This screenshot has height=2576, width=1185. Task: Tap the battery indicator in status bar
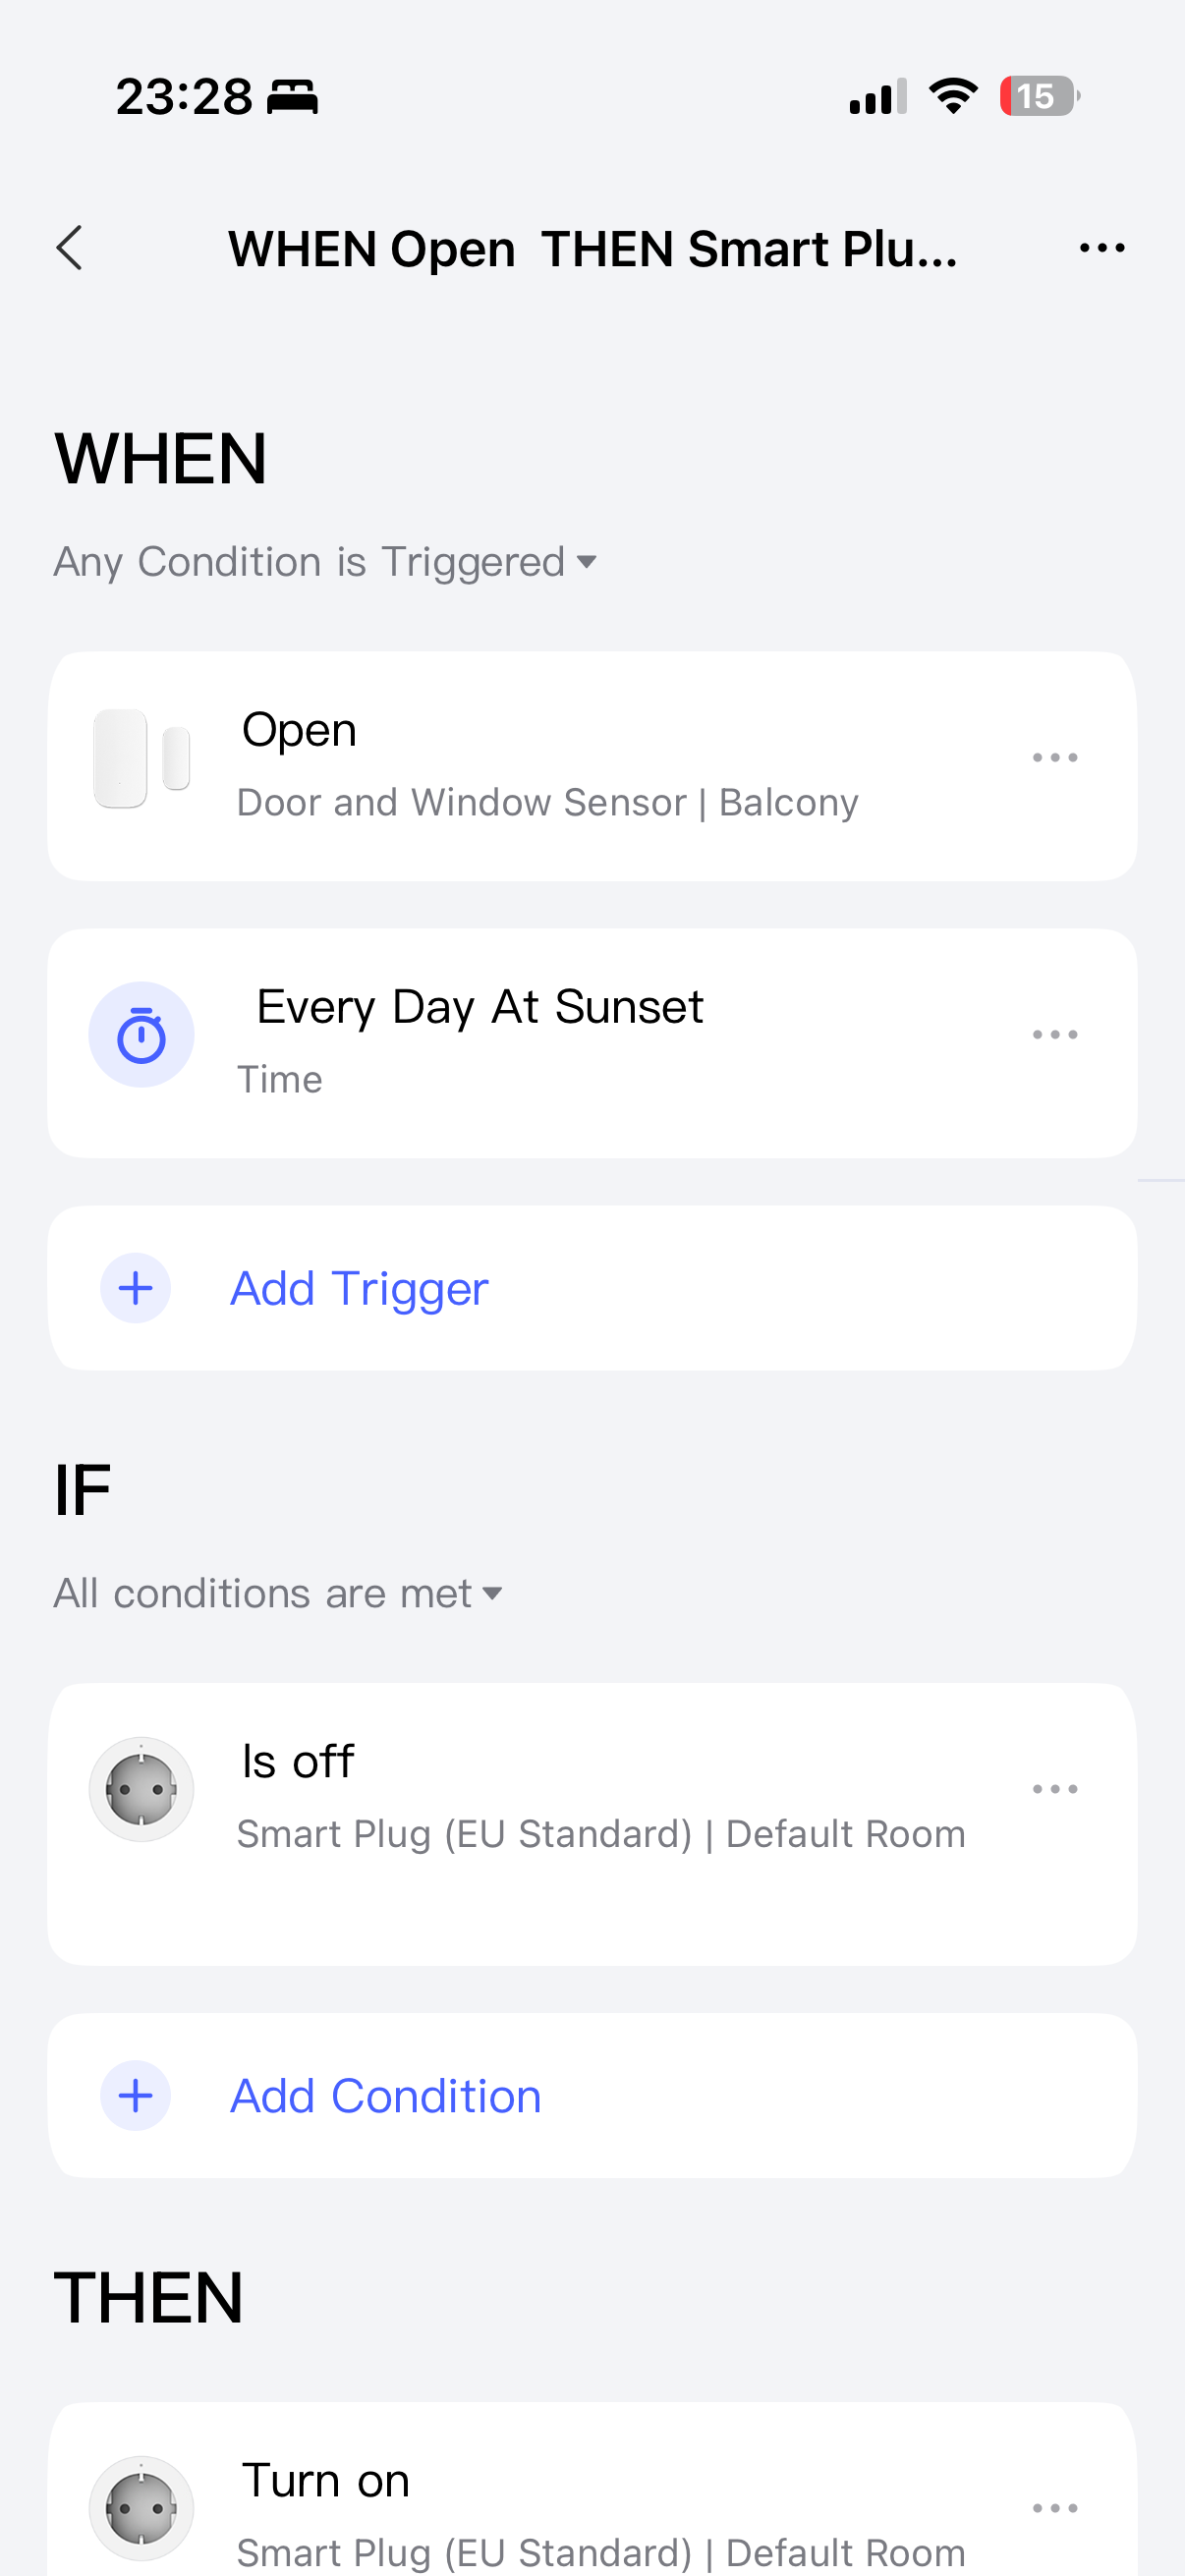click(1038, 97)
